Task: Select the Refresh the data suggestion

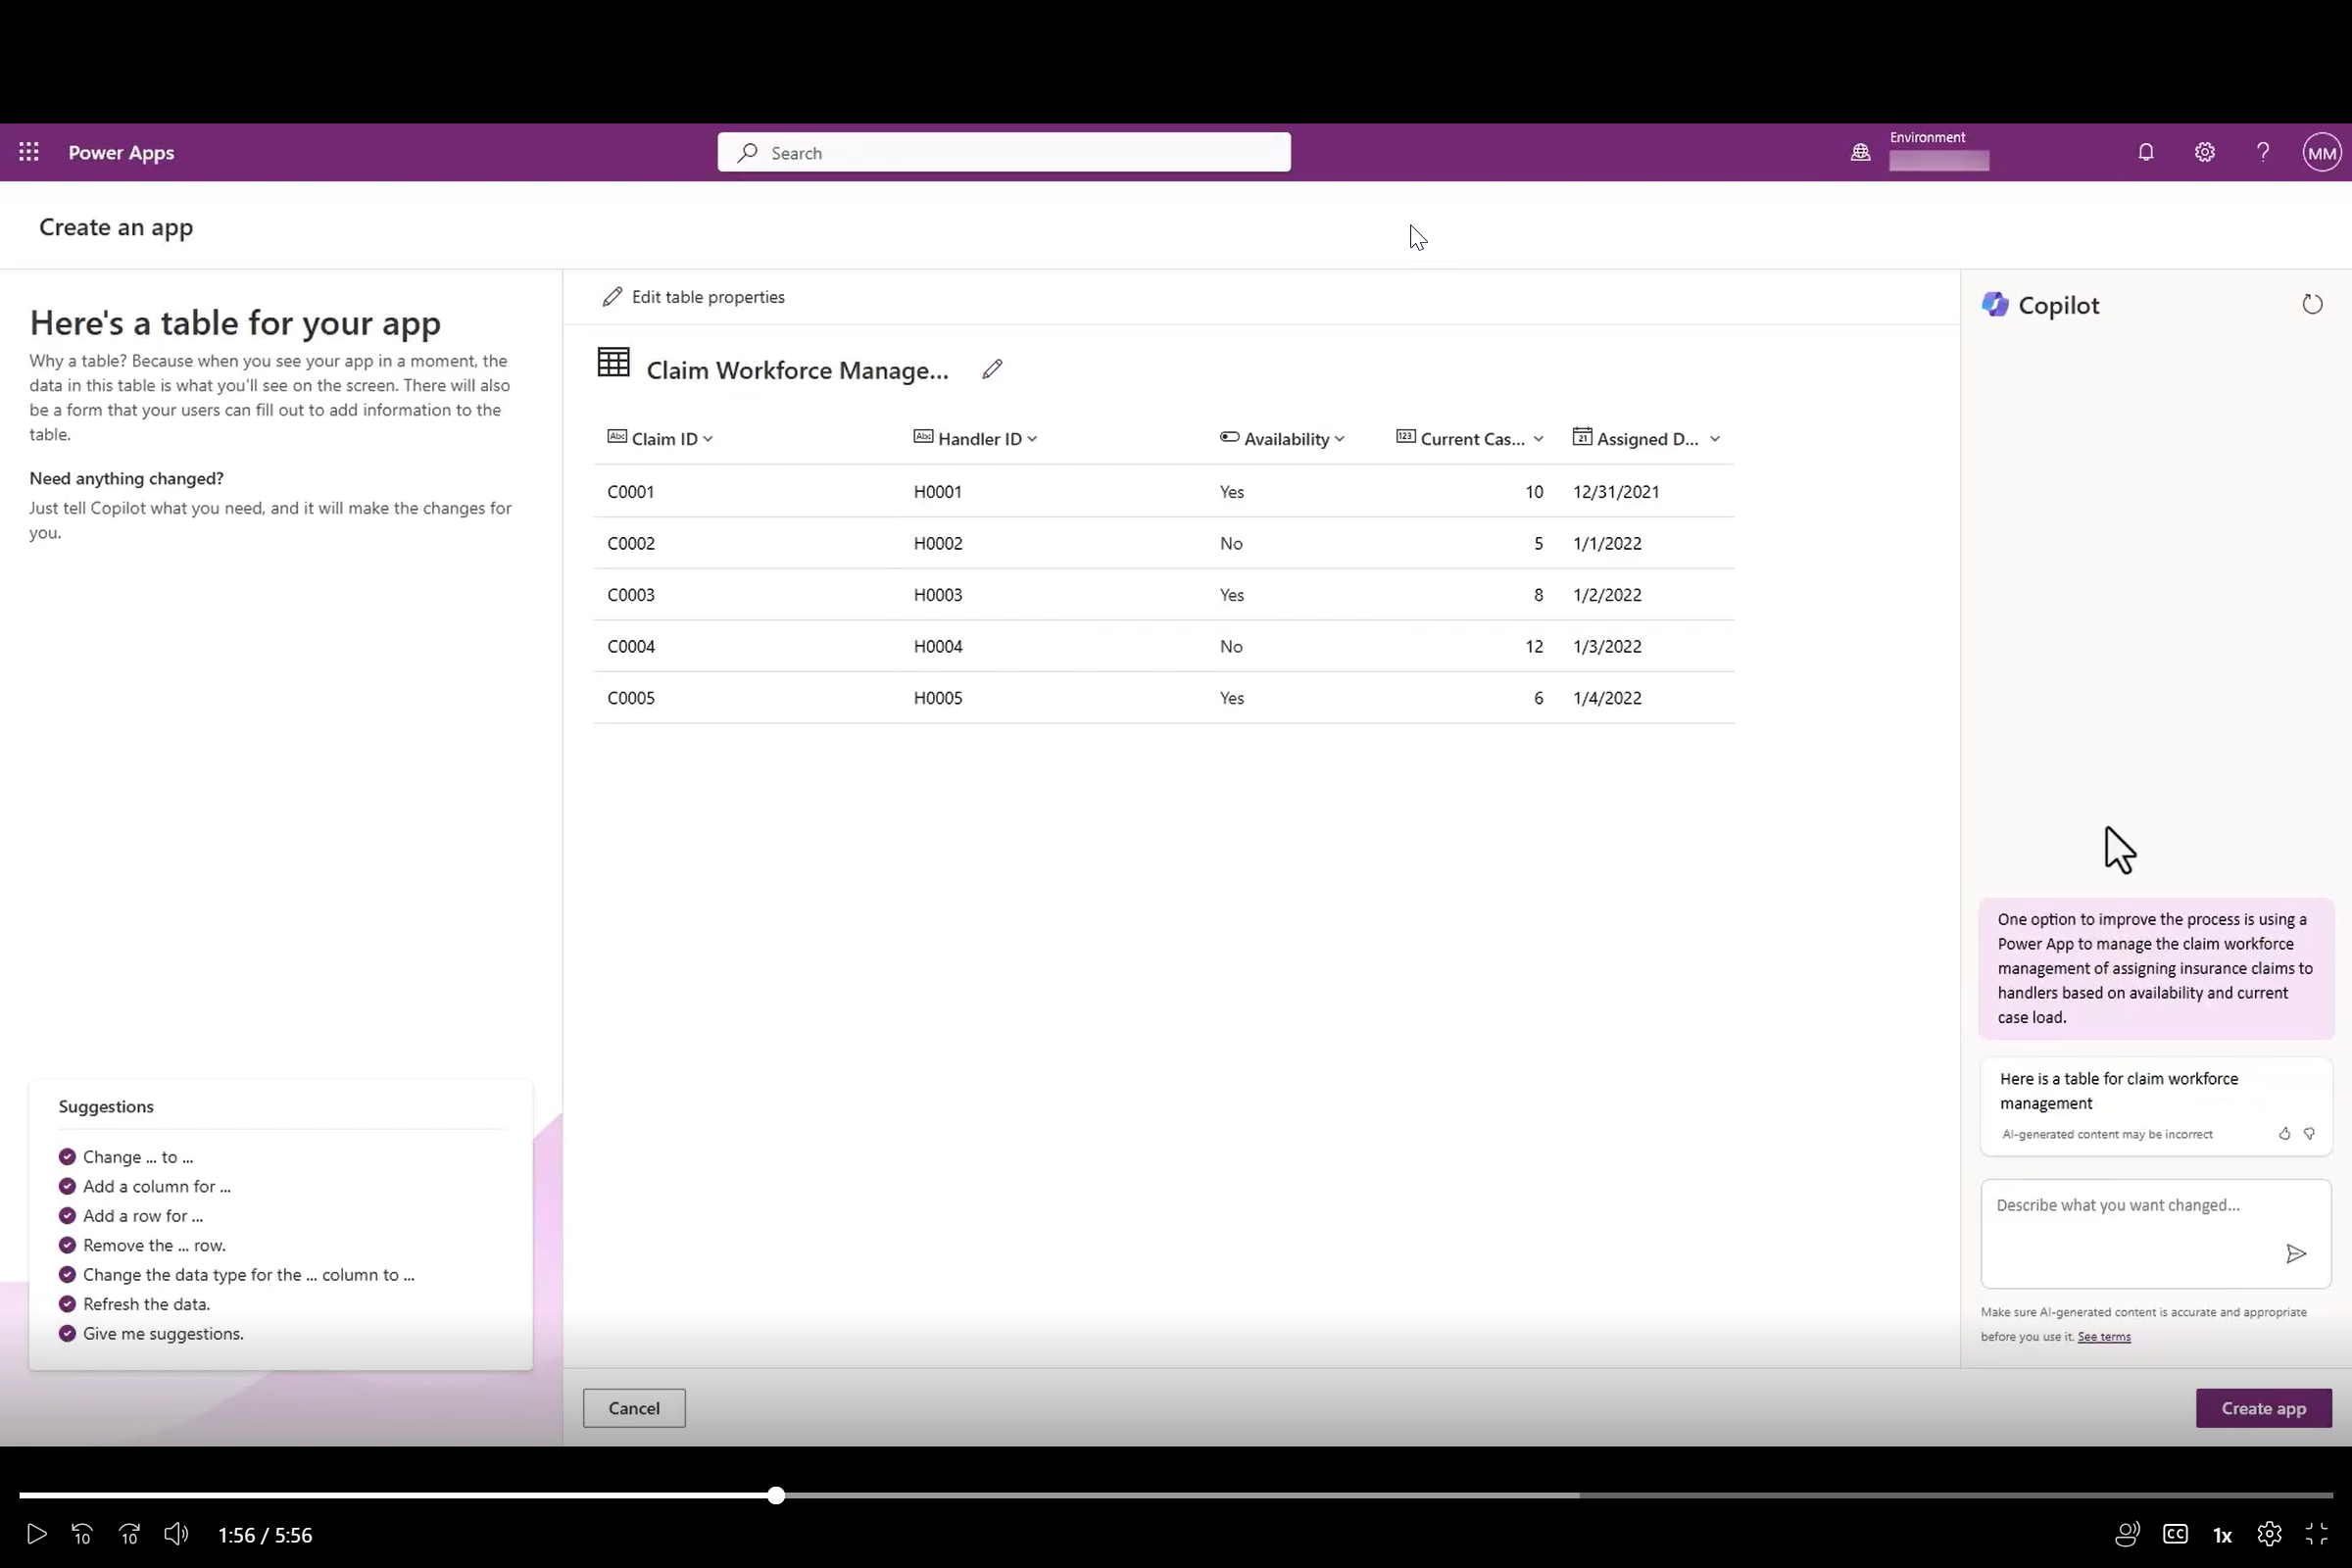Action: pos(146,1303)
